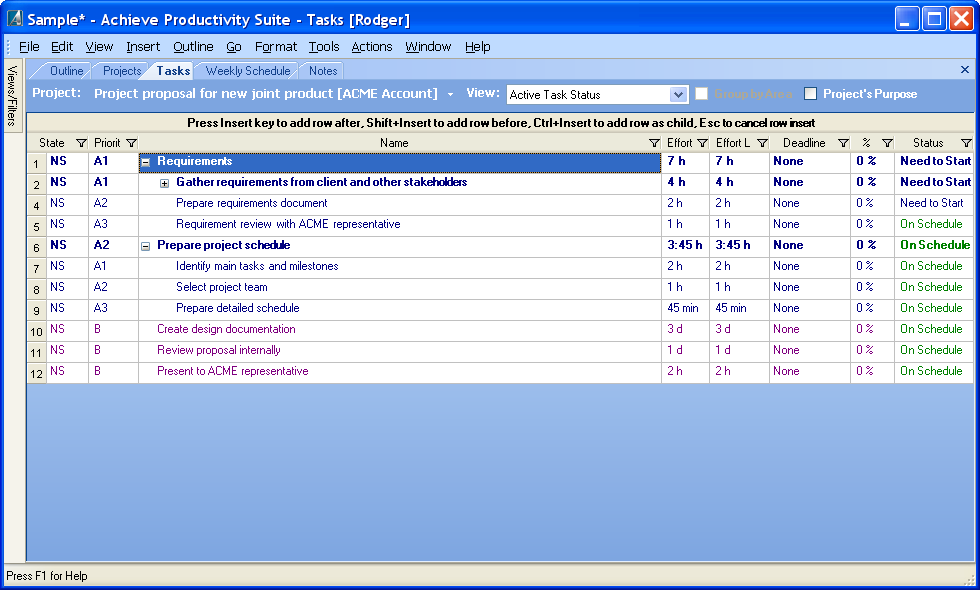Viewport: 980px width, 590px height.
Task: Expand Gather requirements from client task
Action: click(164, 183)
